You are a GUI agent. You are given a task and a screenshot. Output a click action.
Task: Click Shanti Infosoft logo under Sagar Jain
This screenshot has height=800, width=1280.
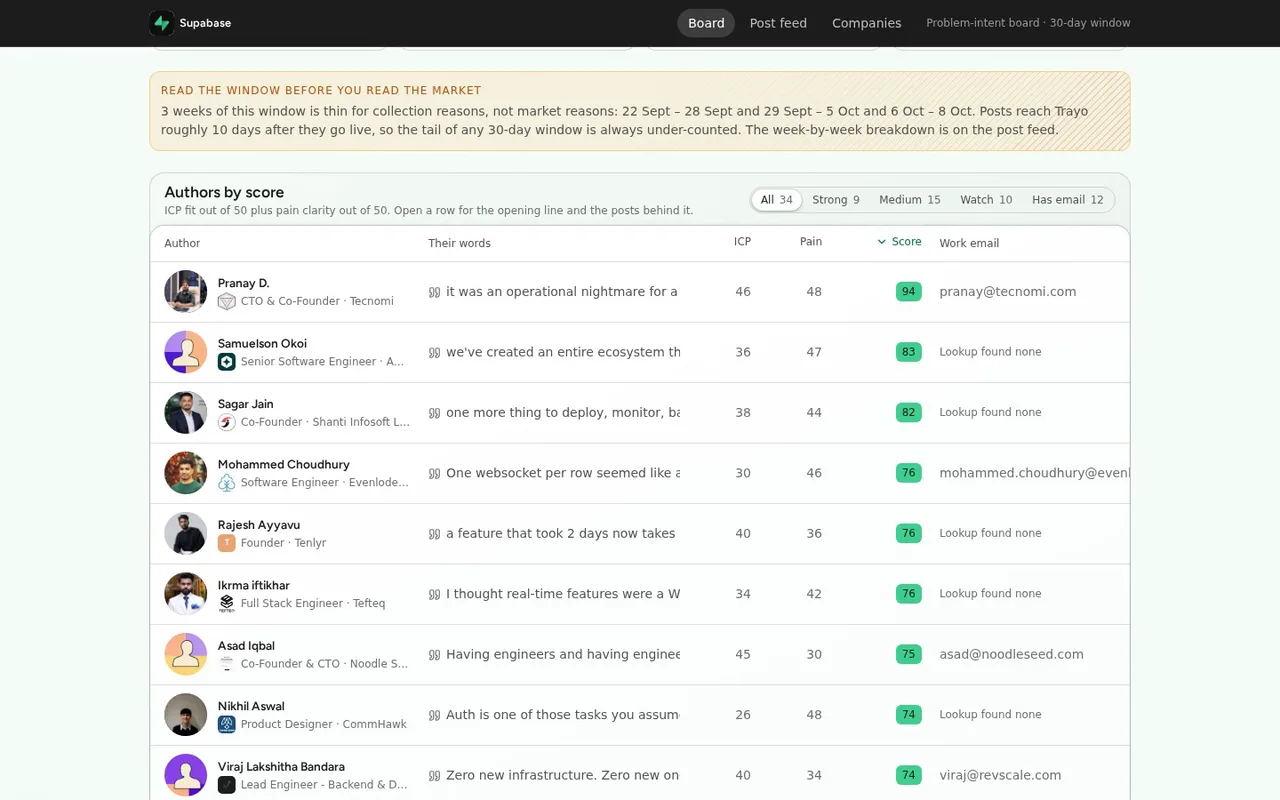point(227,422)
